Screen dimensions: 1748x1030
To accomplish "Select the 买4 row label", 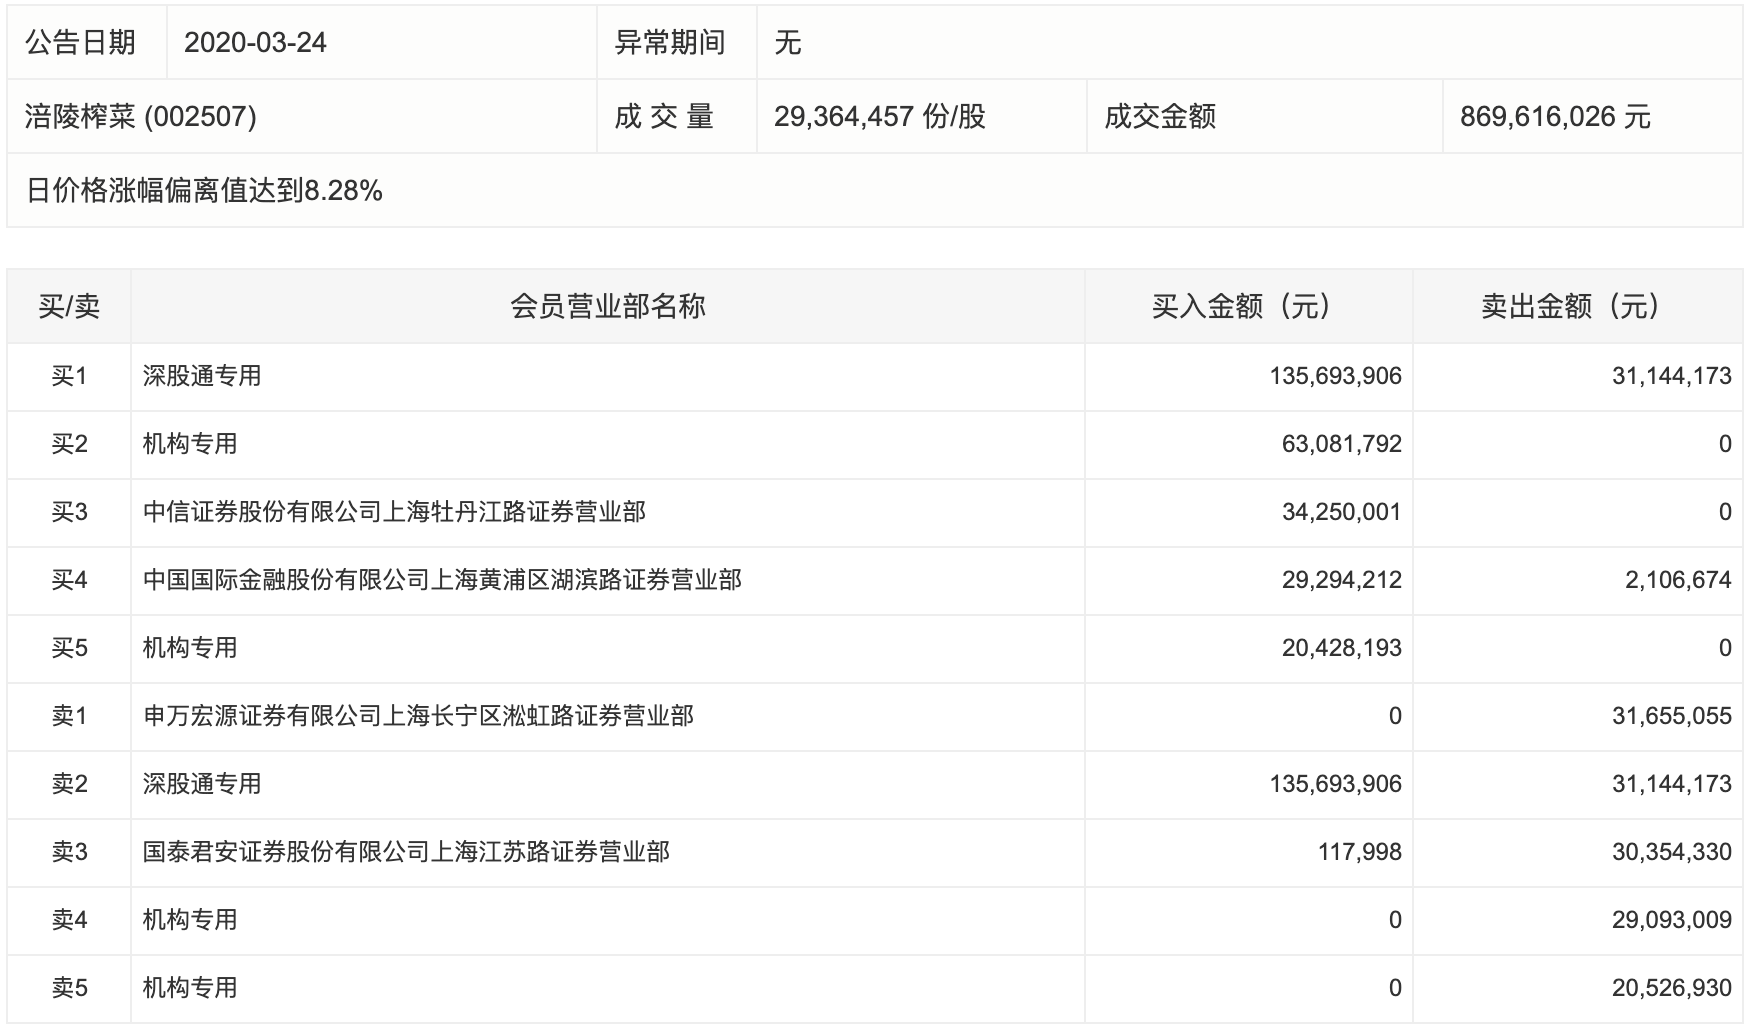I will [69, 580].
